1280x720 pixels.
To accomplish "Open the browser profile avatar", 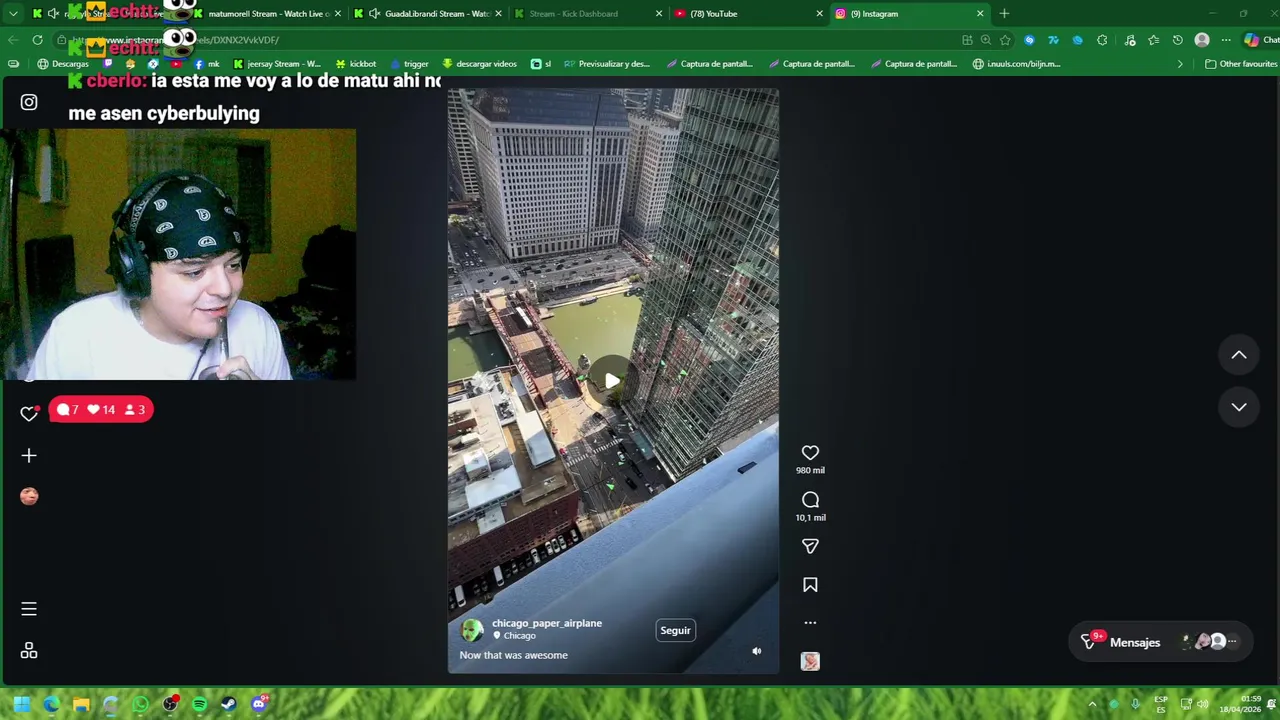I will [x=1202, y=40].
